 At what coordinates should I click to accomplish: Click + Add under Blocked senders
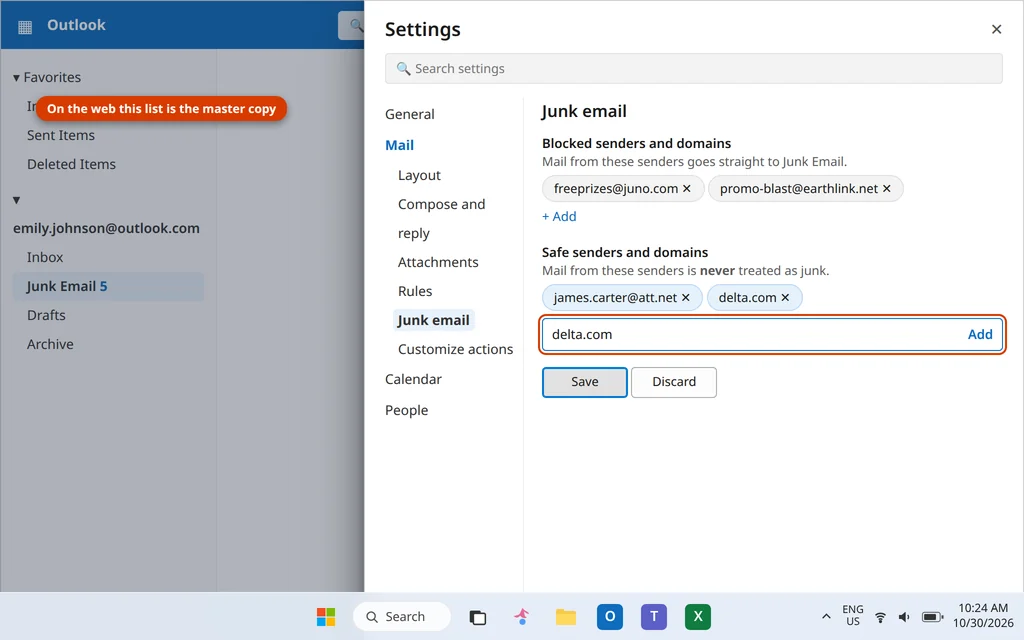click(559, 217)
